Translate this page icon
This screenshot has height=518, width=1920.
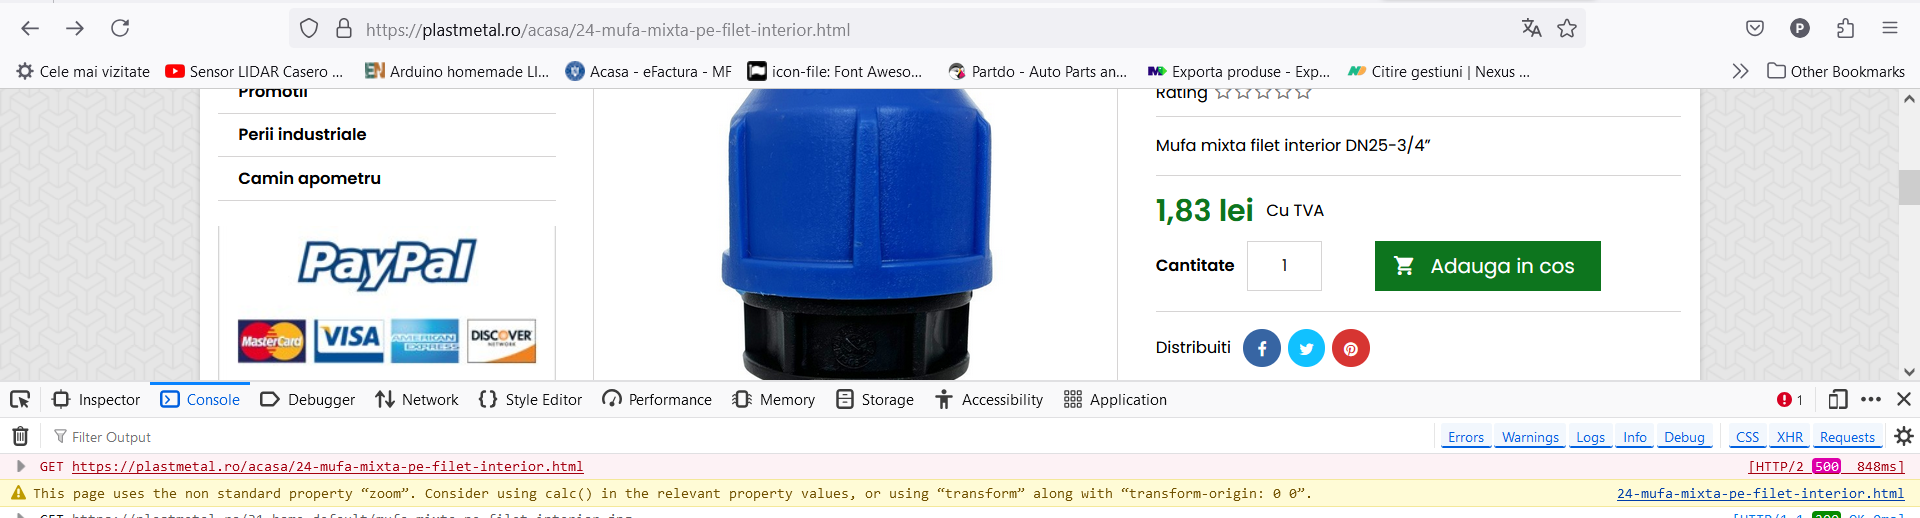click(x=1531, y=28)
